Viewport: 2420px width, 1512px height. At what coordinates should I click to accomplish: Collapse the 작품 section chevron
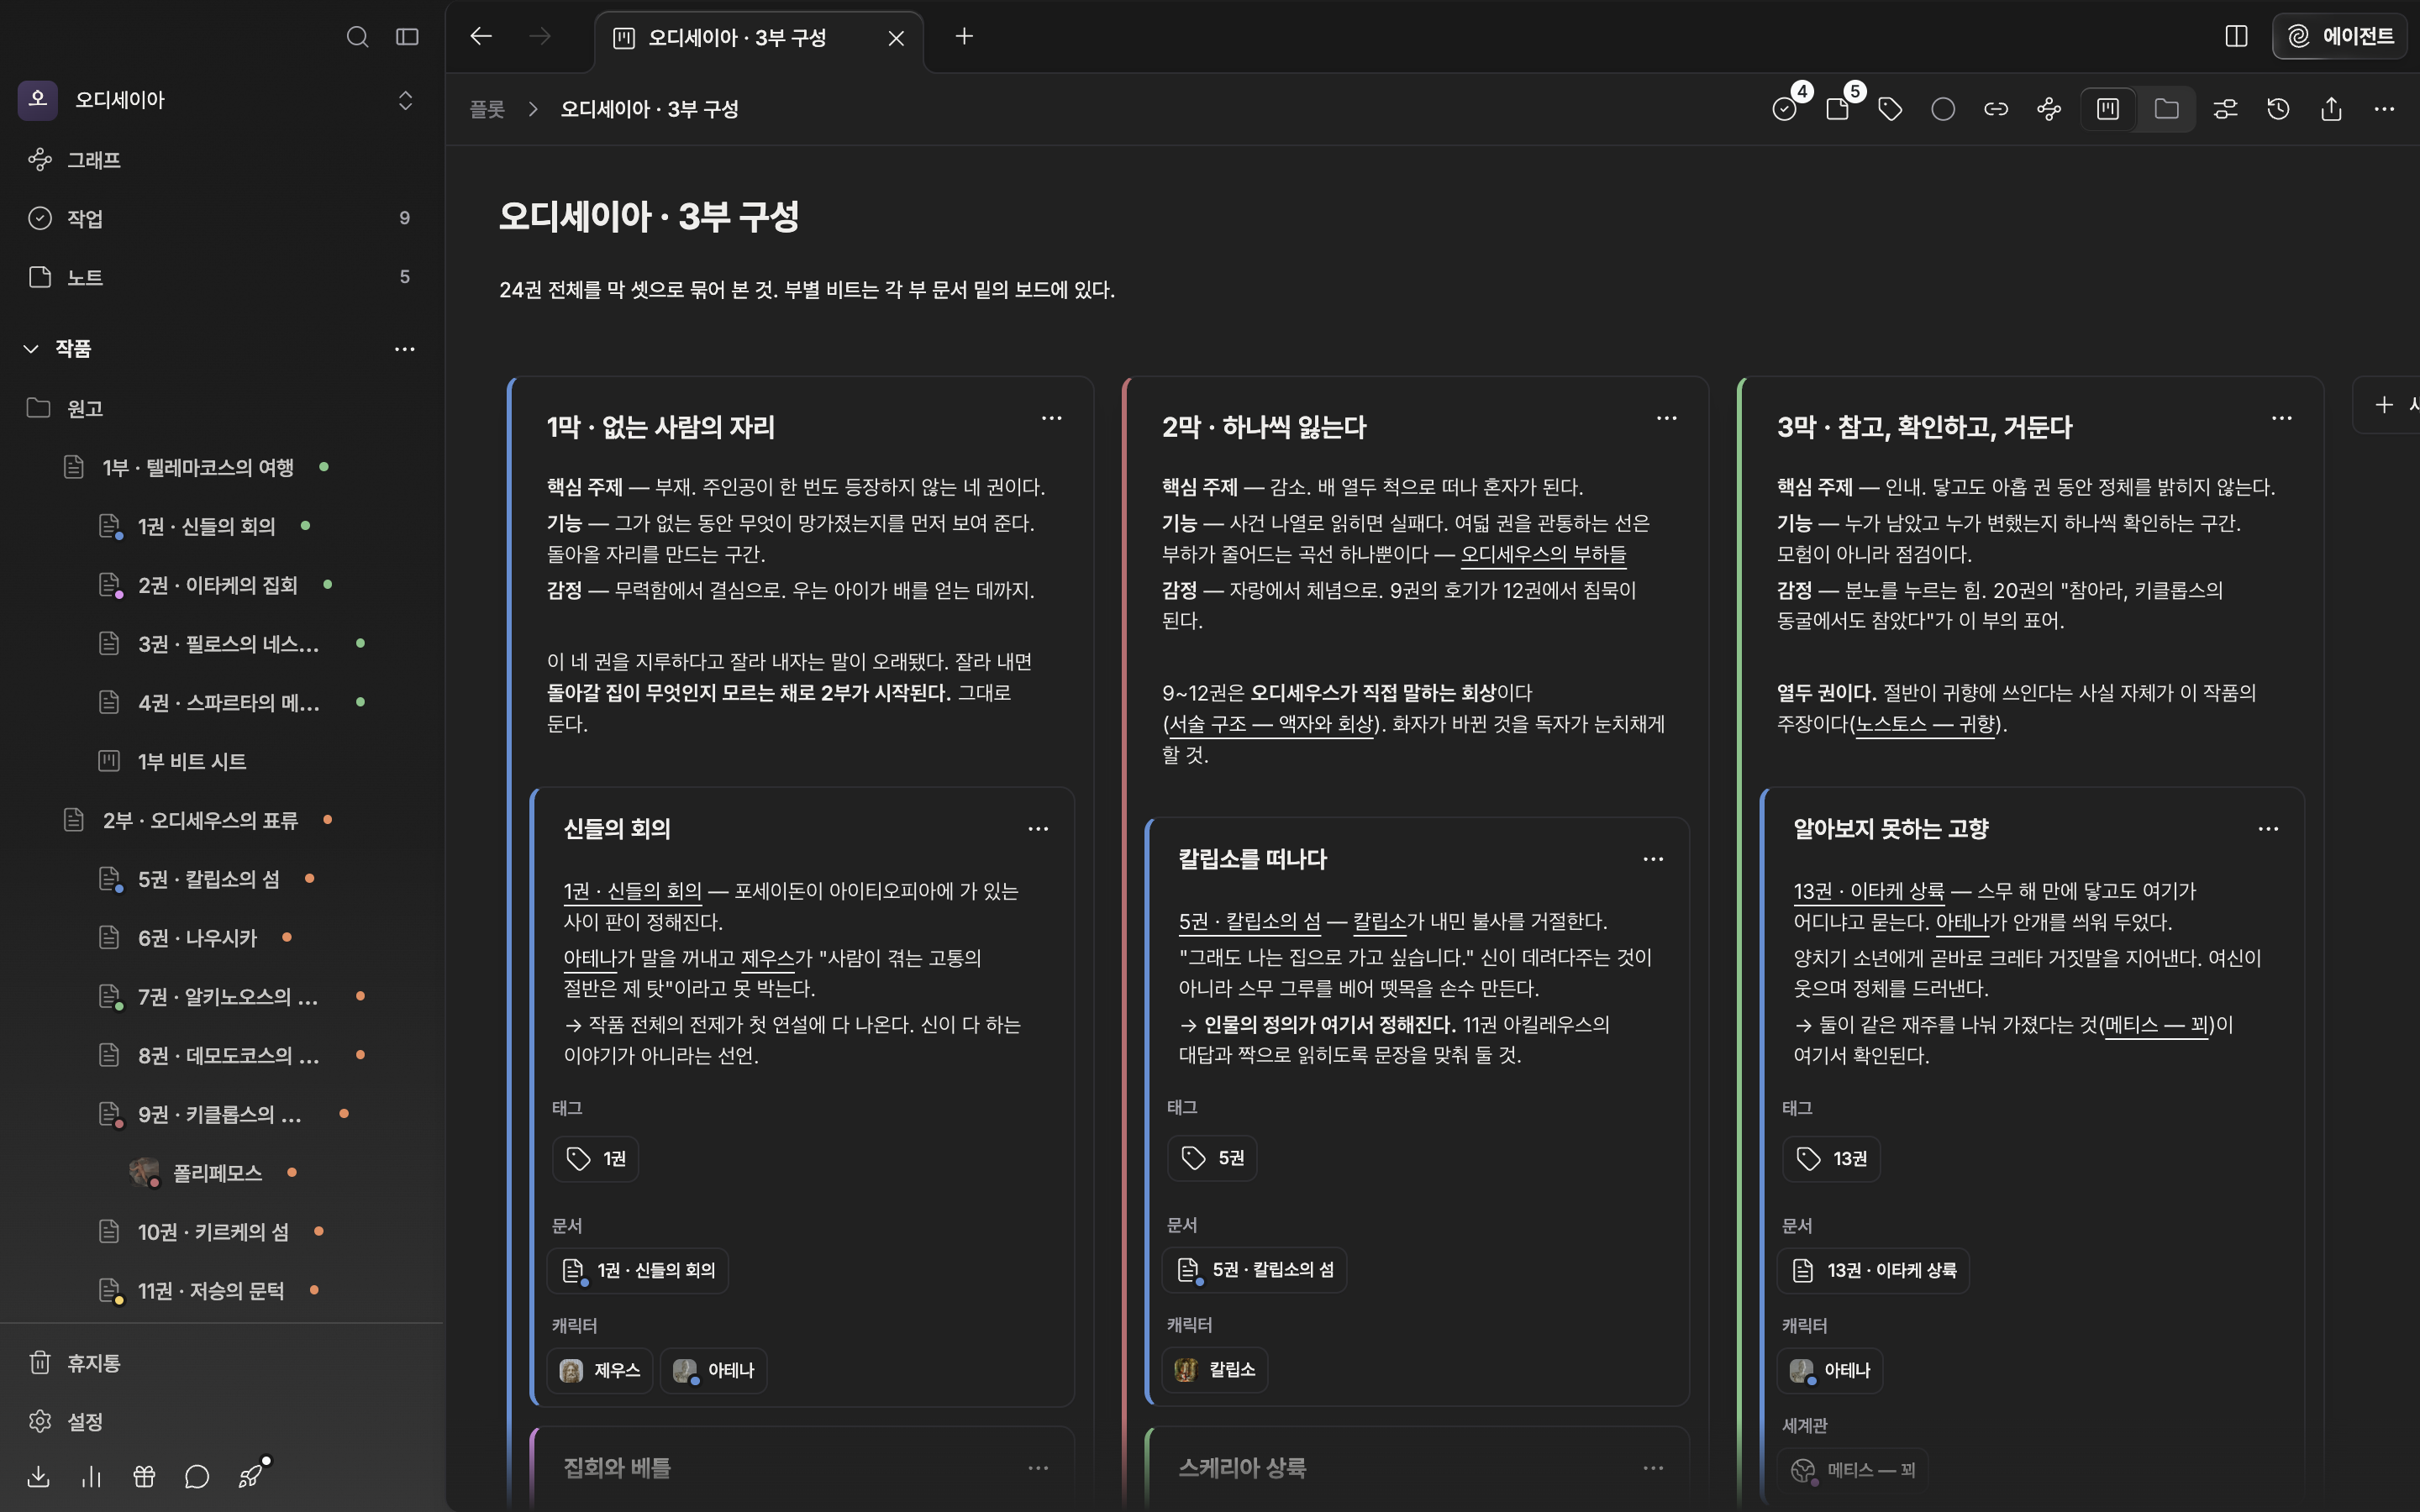[x=31, y=348]
